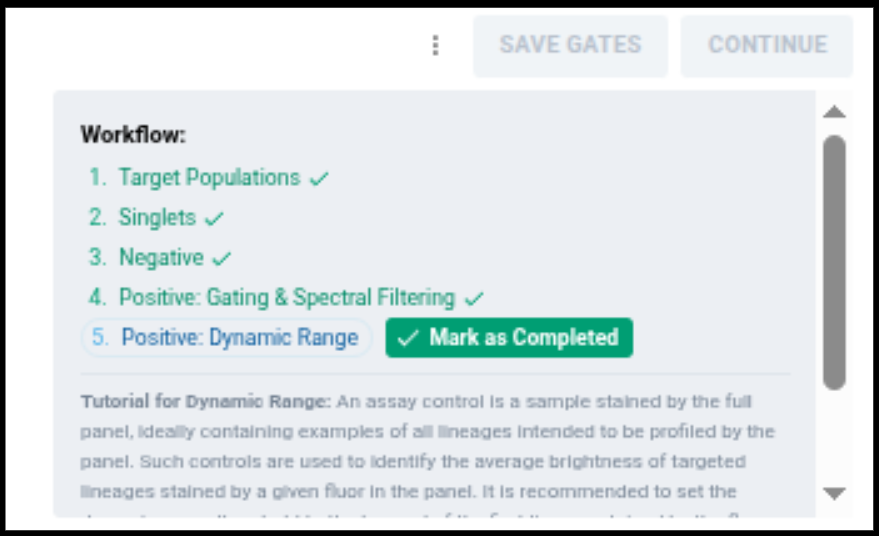This screenshot has width=879, height=536.
Task: Click the Workflow heading label
Action: pos(133,135)
